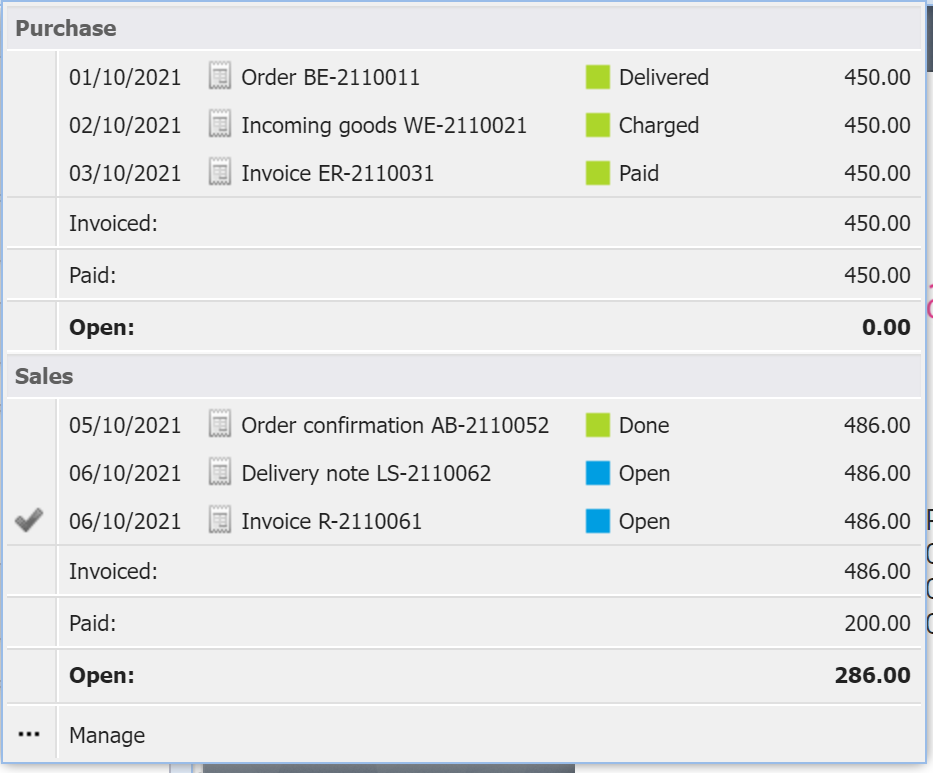The width and height of the screenshot is (933, 773).
Task: Click document icon for Order confirmation AB-2110052
Action: pyautogui.click(x=220, y=425)
